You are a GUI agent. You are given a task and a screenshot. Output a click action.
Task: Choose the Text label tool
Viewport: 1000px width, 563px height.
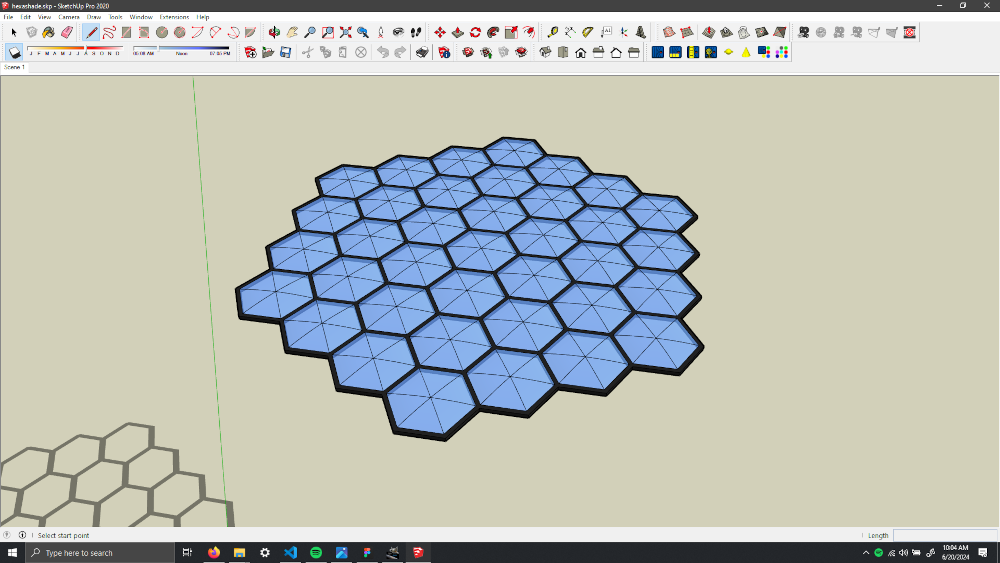[x=606, y=32]
